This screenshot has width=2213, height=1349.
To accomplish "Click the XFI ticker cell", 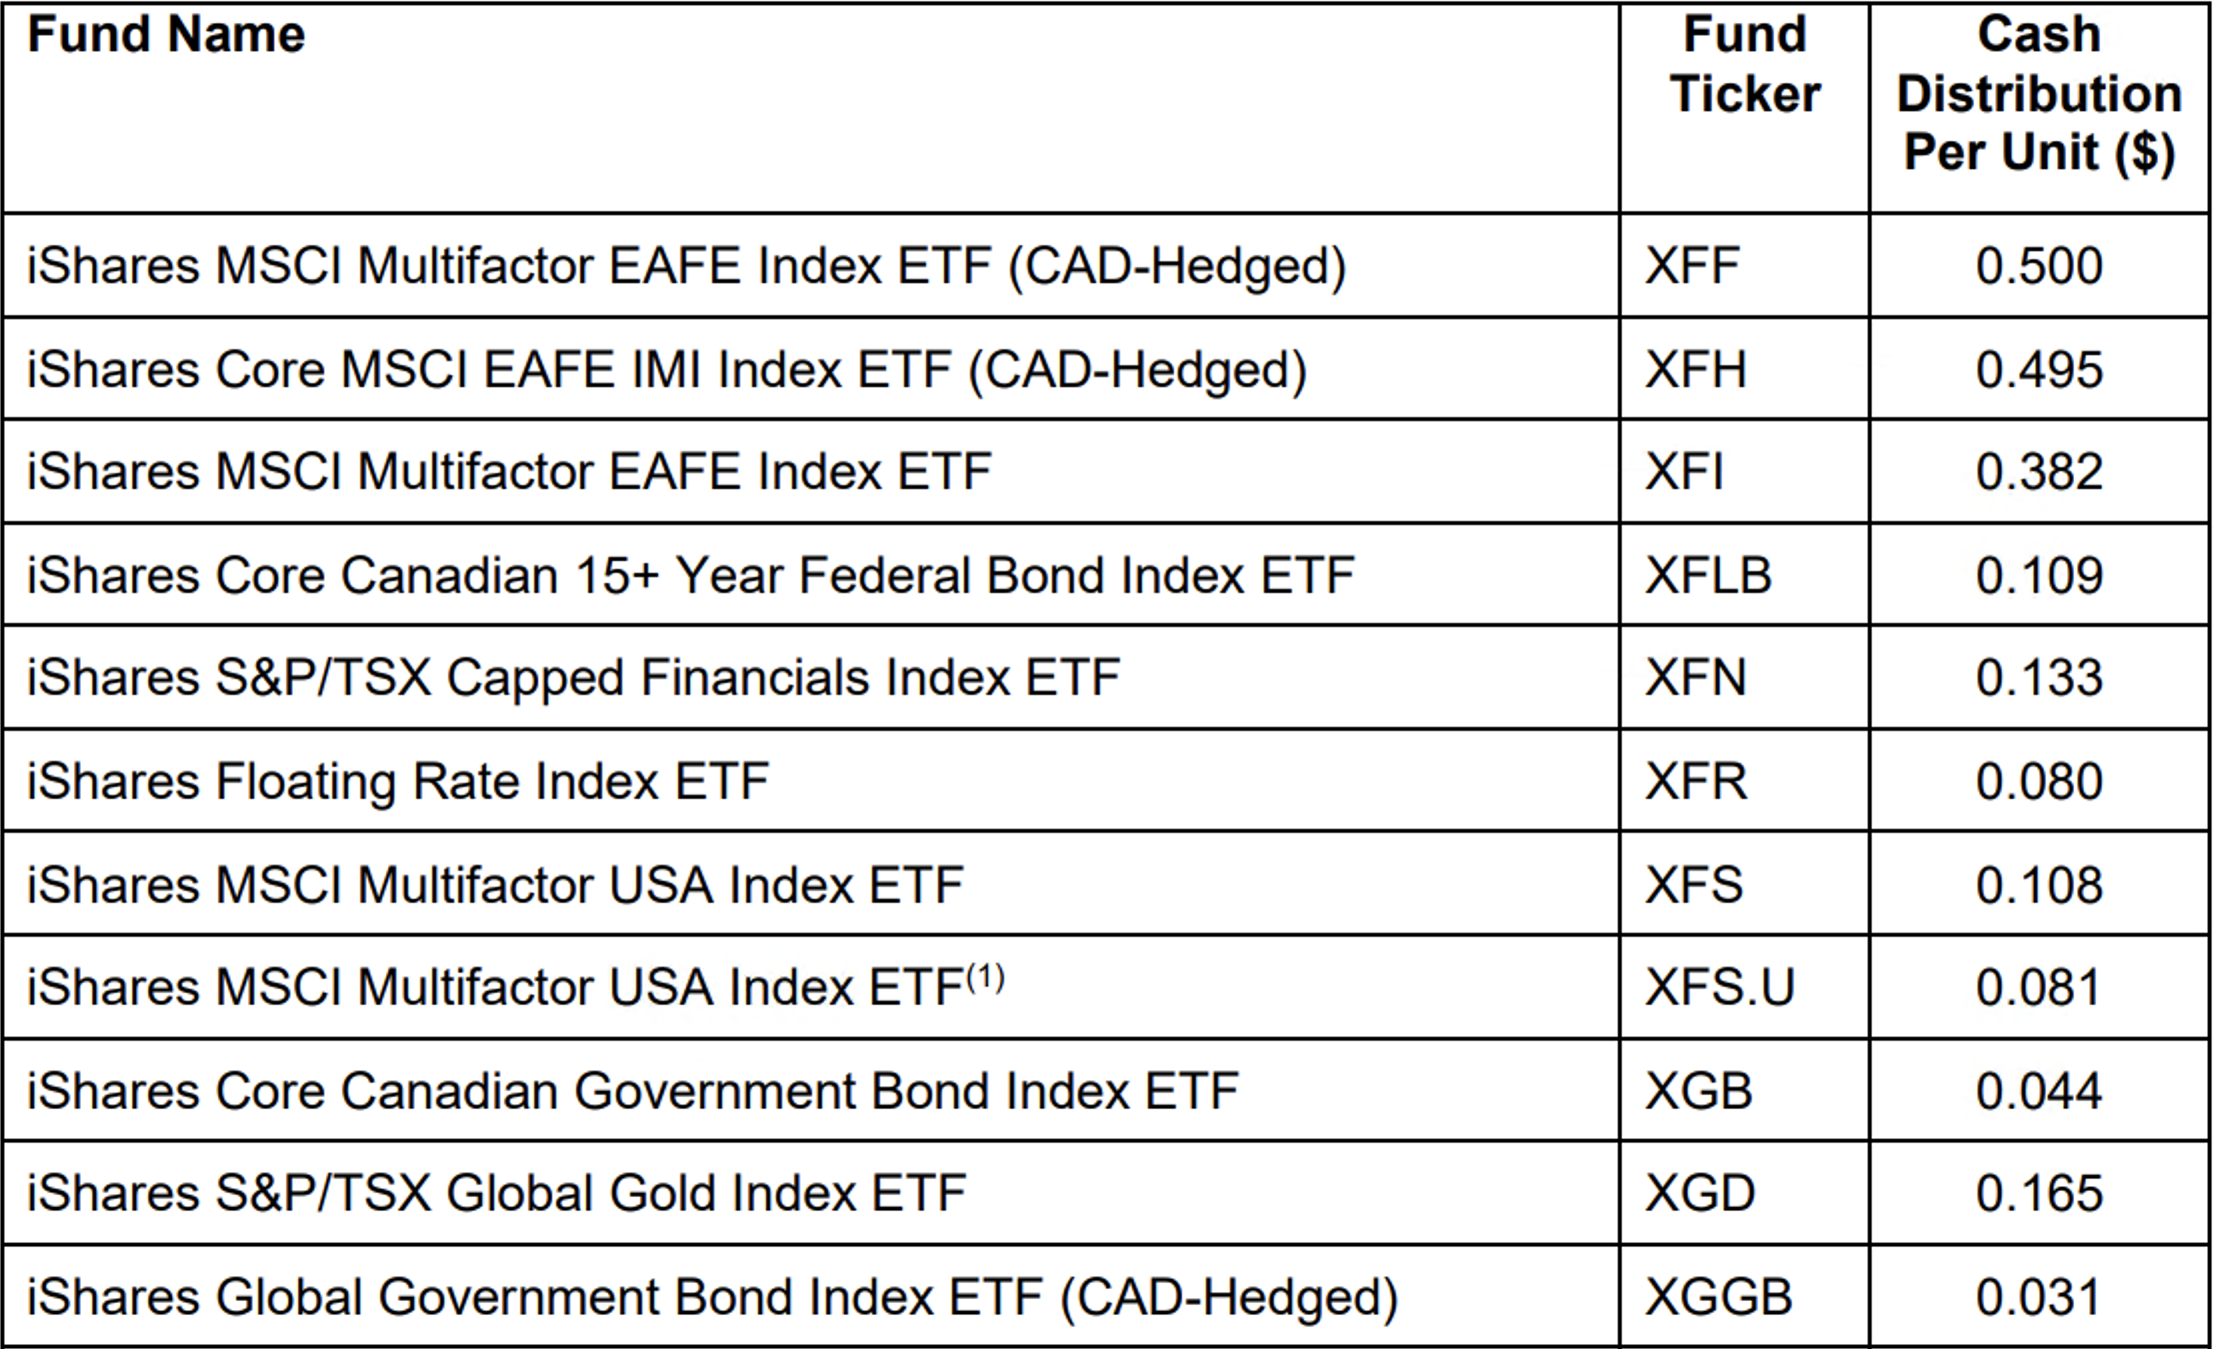I will [1685, 472].
